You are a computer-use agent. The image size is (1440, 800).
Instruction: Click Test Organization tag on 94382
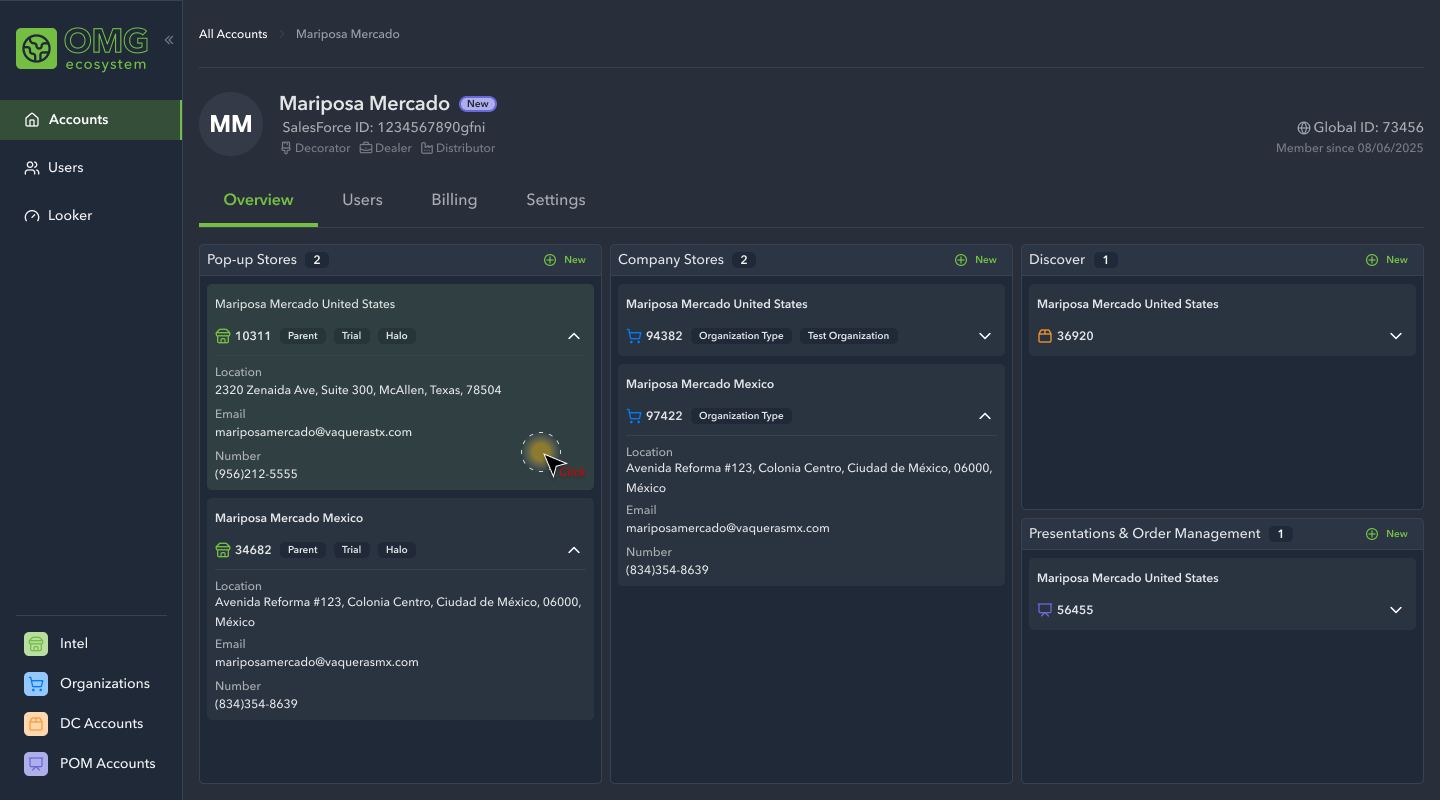coord(848,336)
